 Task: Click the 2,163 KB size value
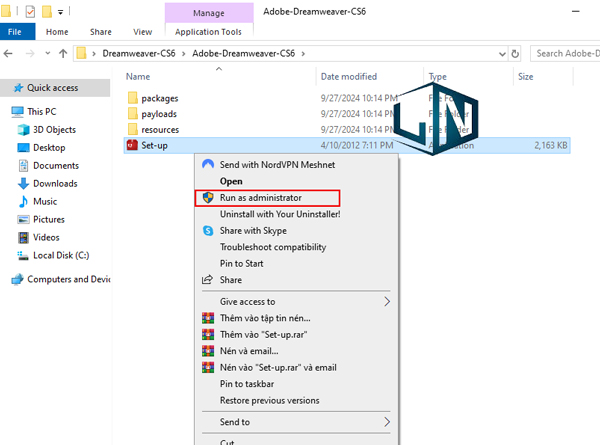click(551, 145)
